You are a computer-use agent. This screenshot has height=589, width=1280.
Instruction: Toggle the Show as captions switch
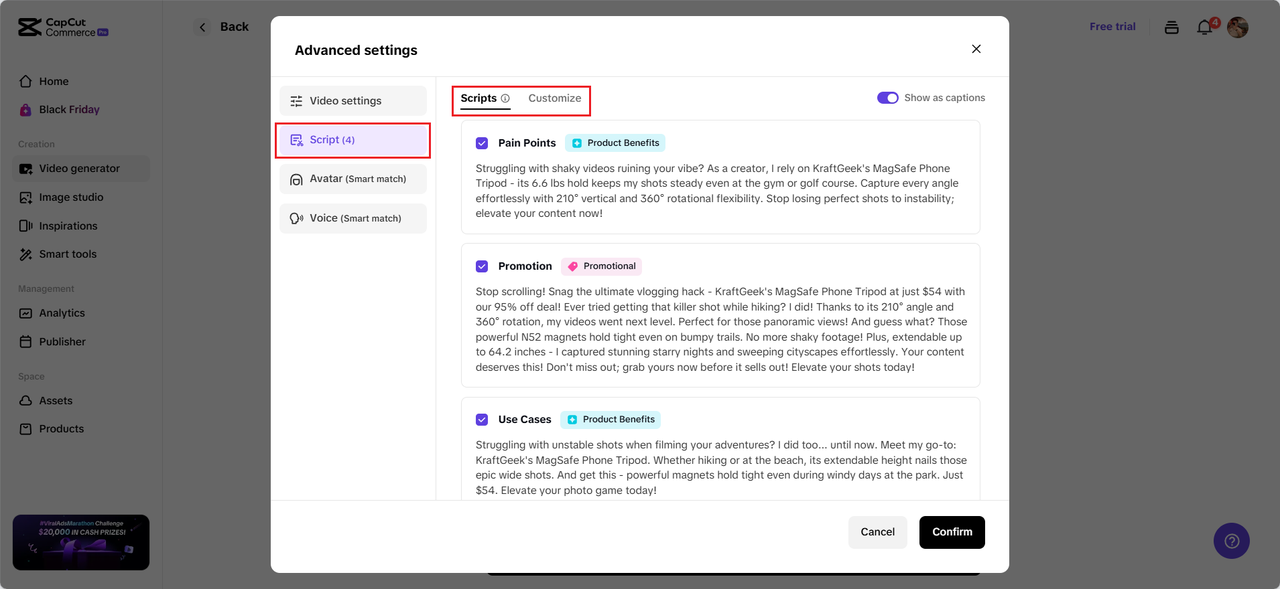[x=887, y=98]
